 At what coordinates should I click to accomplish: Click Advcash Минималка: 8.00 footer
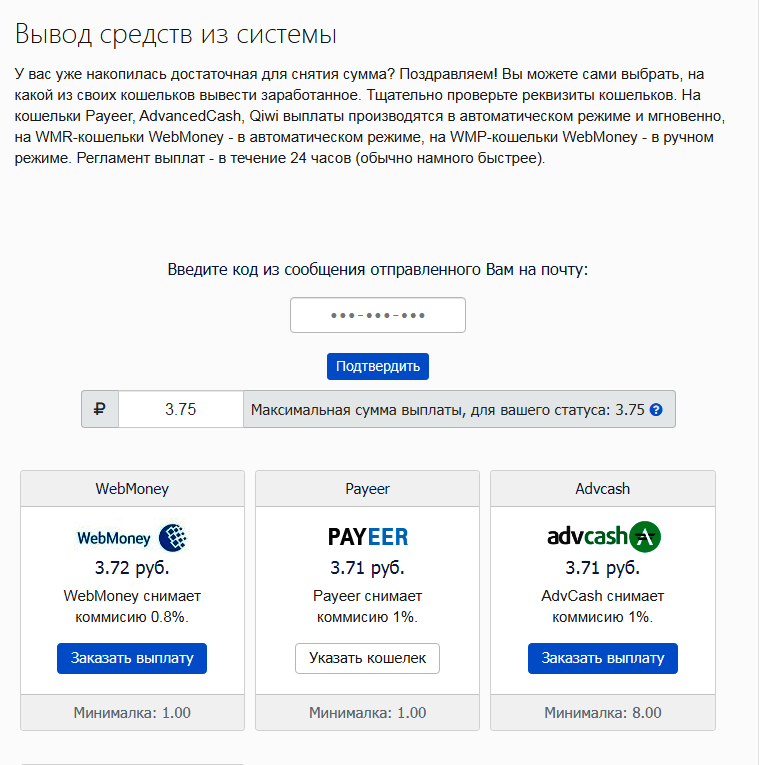(x=603, y=713)
